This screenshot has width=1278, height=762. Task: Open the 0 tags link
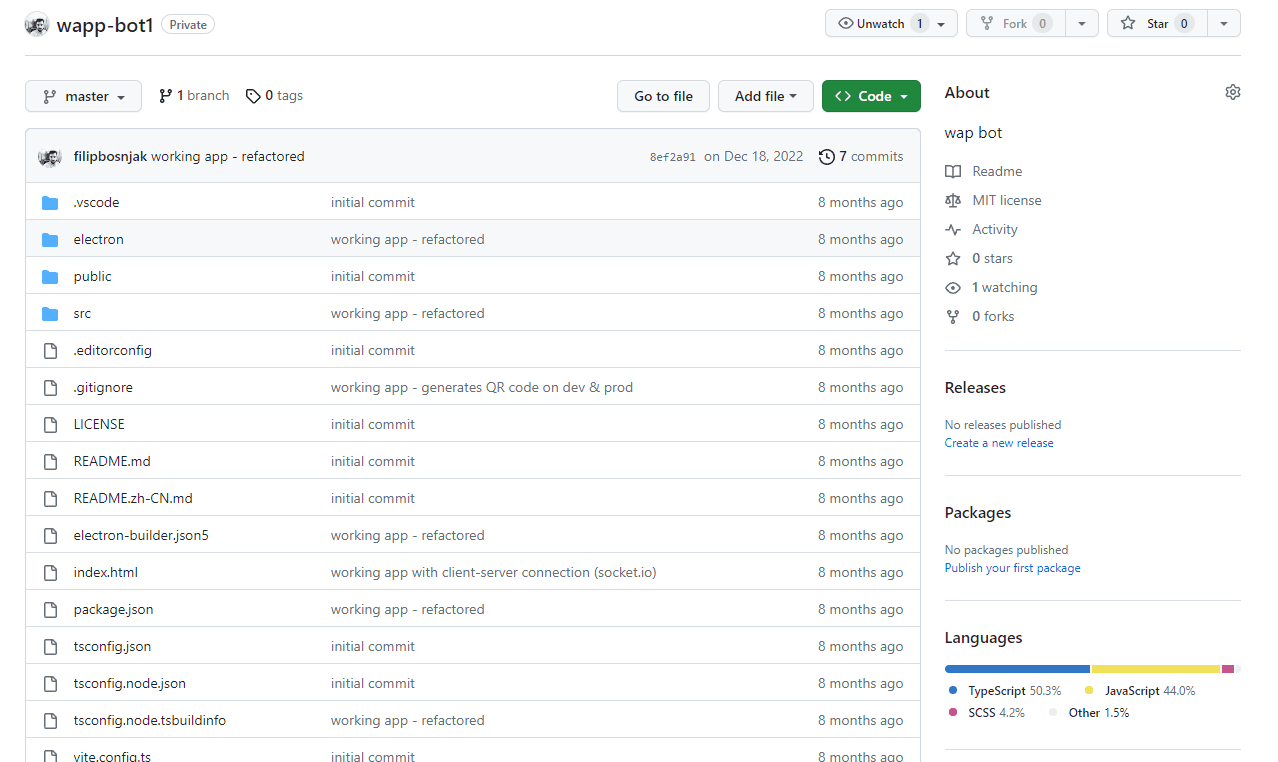[x=274, y=96]
